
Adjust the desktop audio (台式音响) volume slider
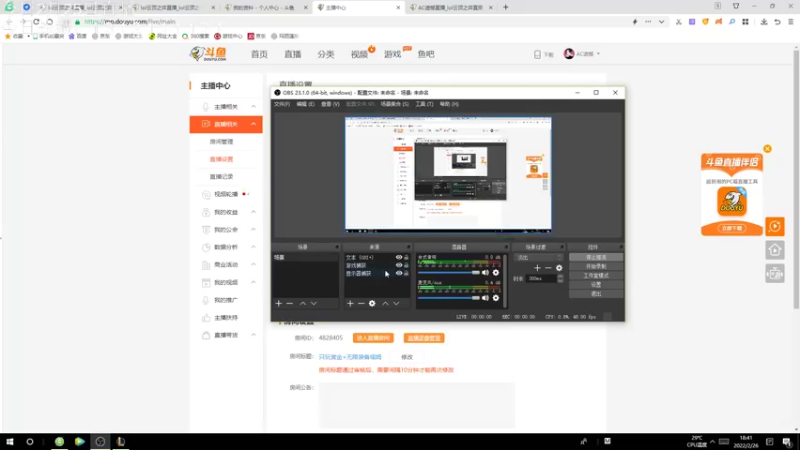click(449, 272)
